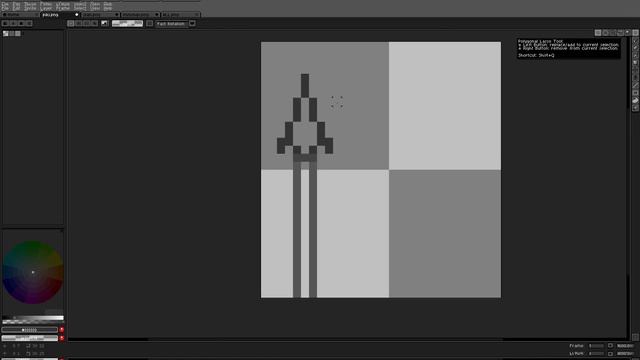Viewport: 640px width, 360px height.
Task: Select add to selection mode icon
Action: click(x=79, y=24)
